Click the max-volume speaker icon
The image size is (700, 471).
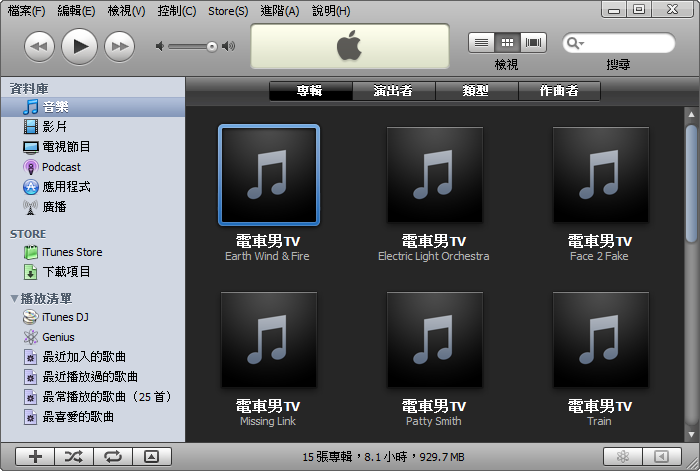229,46
